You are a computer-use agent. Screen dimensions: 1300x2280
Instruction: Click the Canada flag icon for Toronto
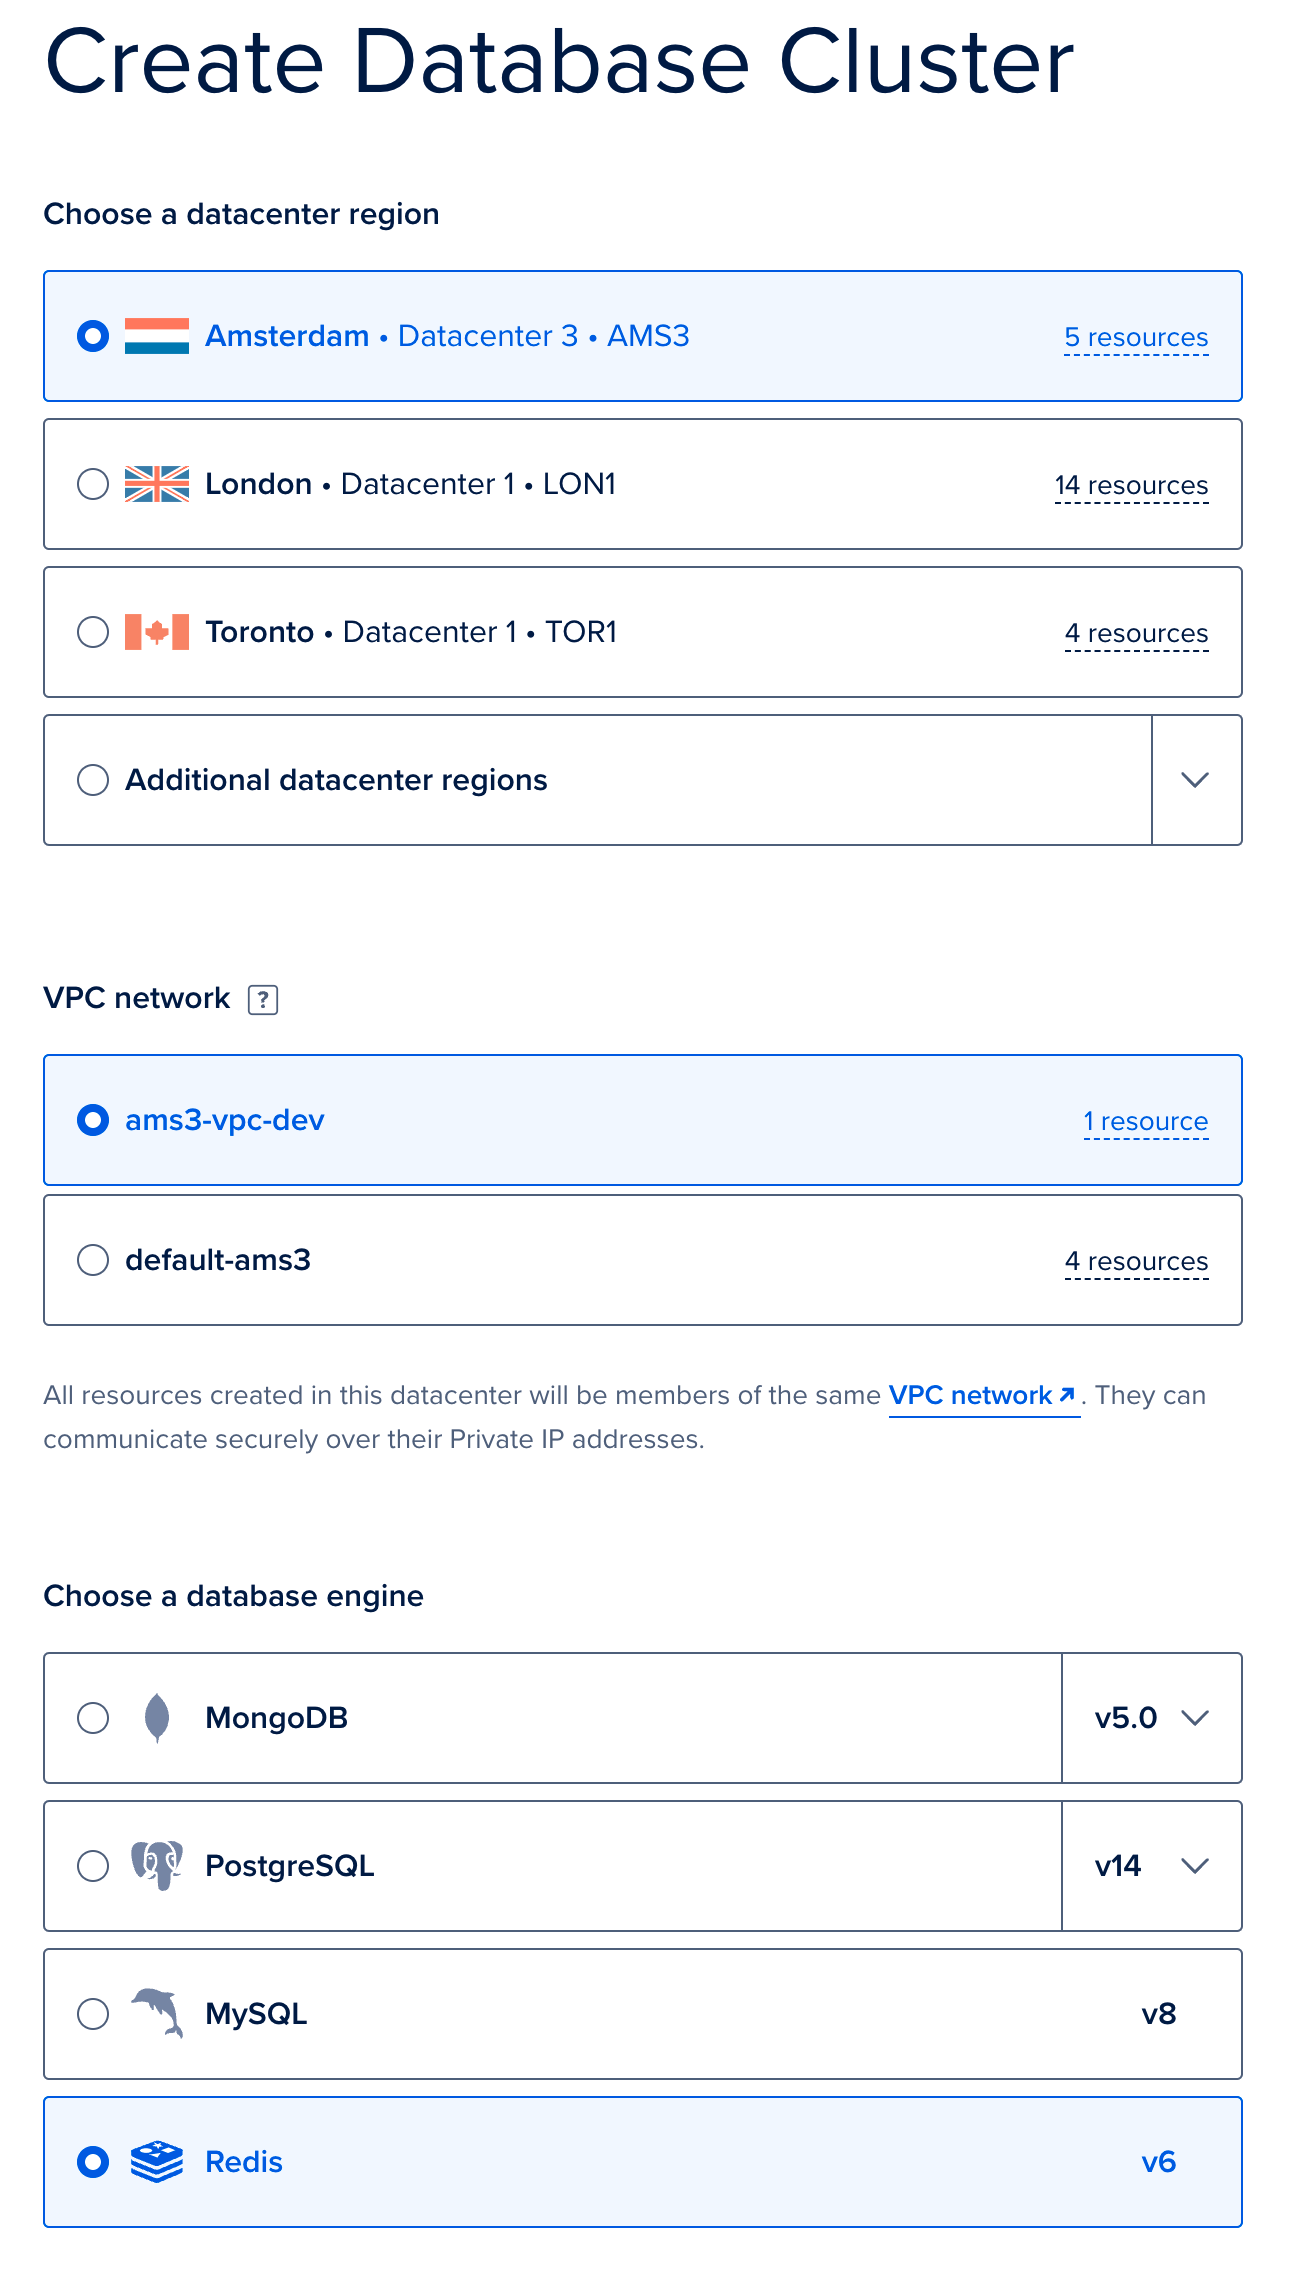(x=157, y=632)
